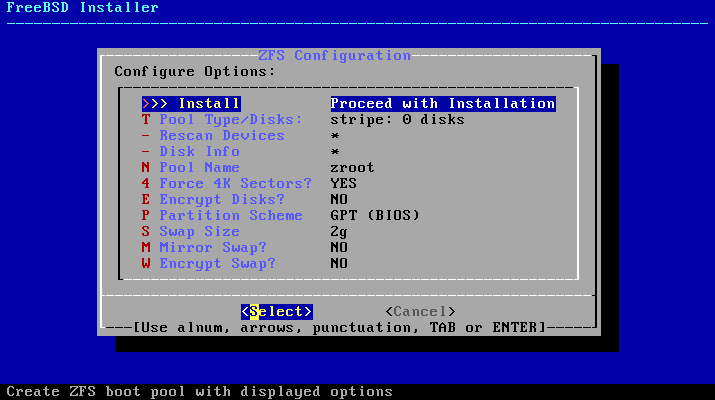Click the red S hotkey letter
This screenshot has height=400, width=715.
[146, 232]
